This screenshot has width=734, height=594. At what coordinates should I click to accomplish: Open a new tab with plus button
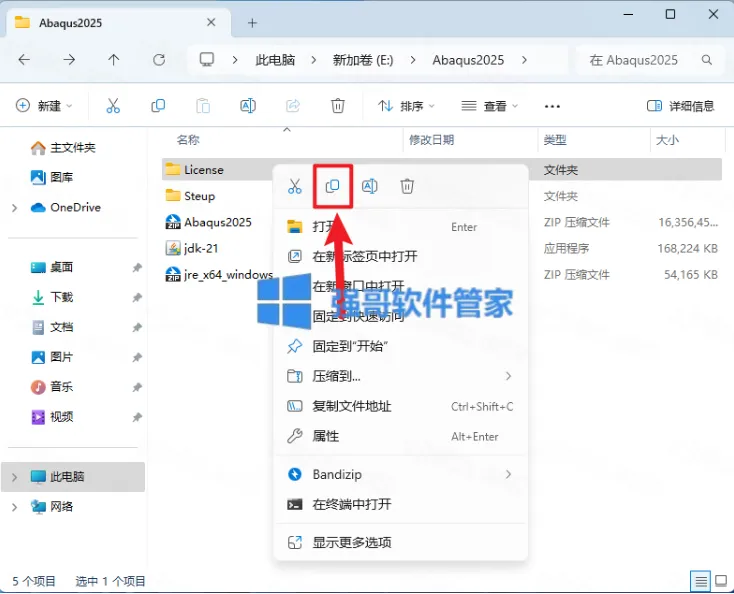252,23
